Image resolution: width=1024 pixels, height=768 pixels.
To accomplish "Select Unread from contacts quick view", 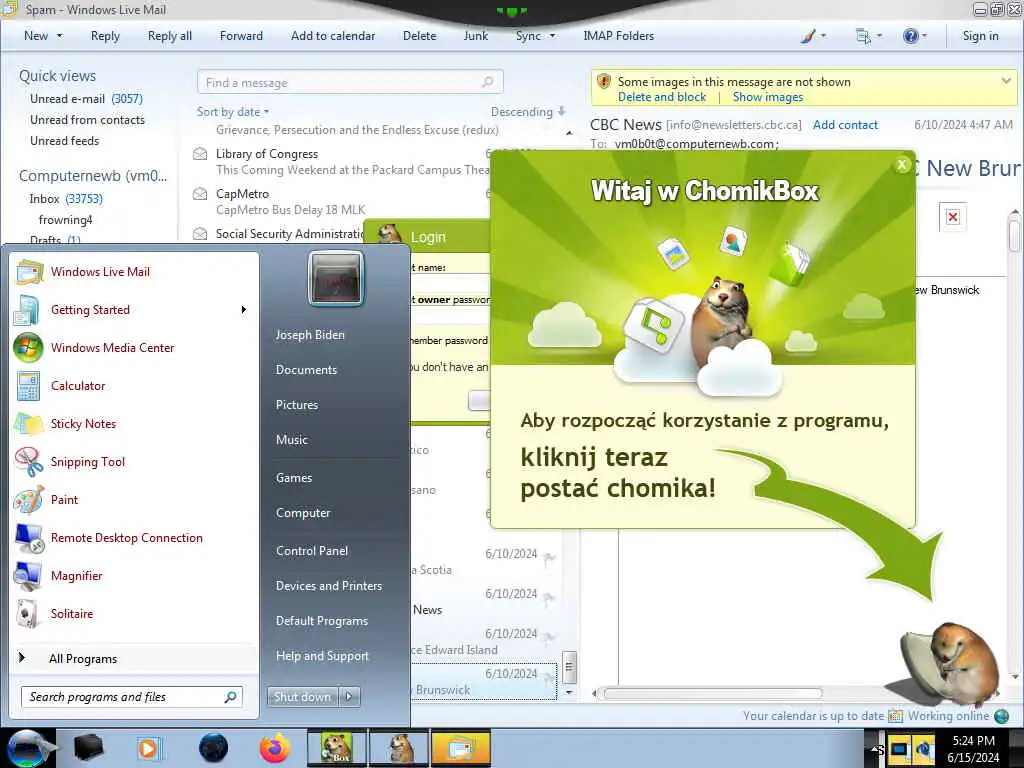I will 88,120.
